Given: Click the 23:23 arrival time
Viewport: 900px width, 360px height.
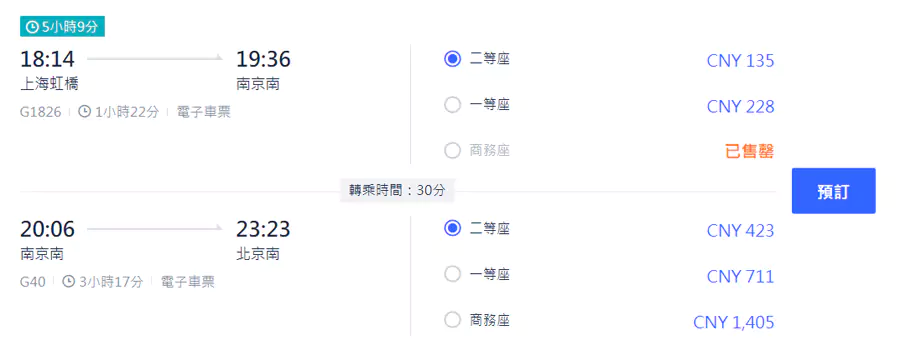Looking at the screenshot, I should point(263,230).
